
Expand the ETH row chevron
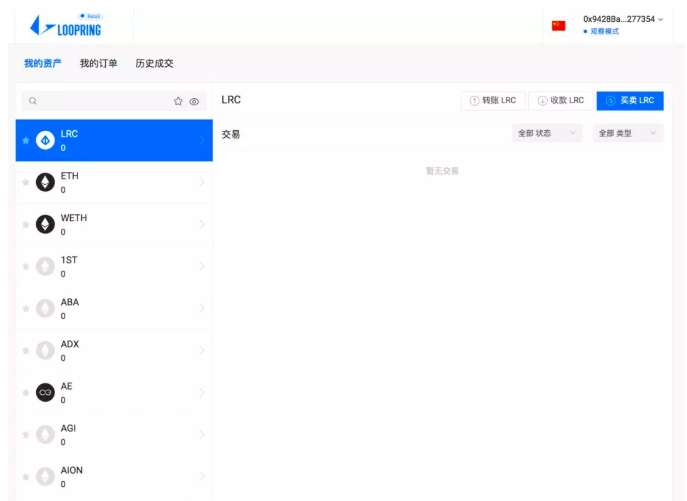click(x=202, y=182)
